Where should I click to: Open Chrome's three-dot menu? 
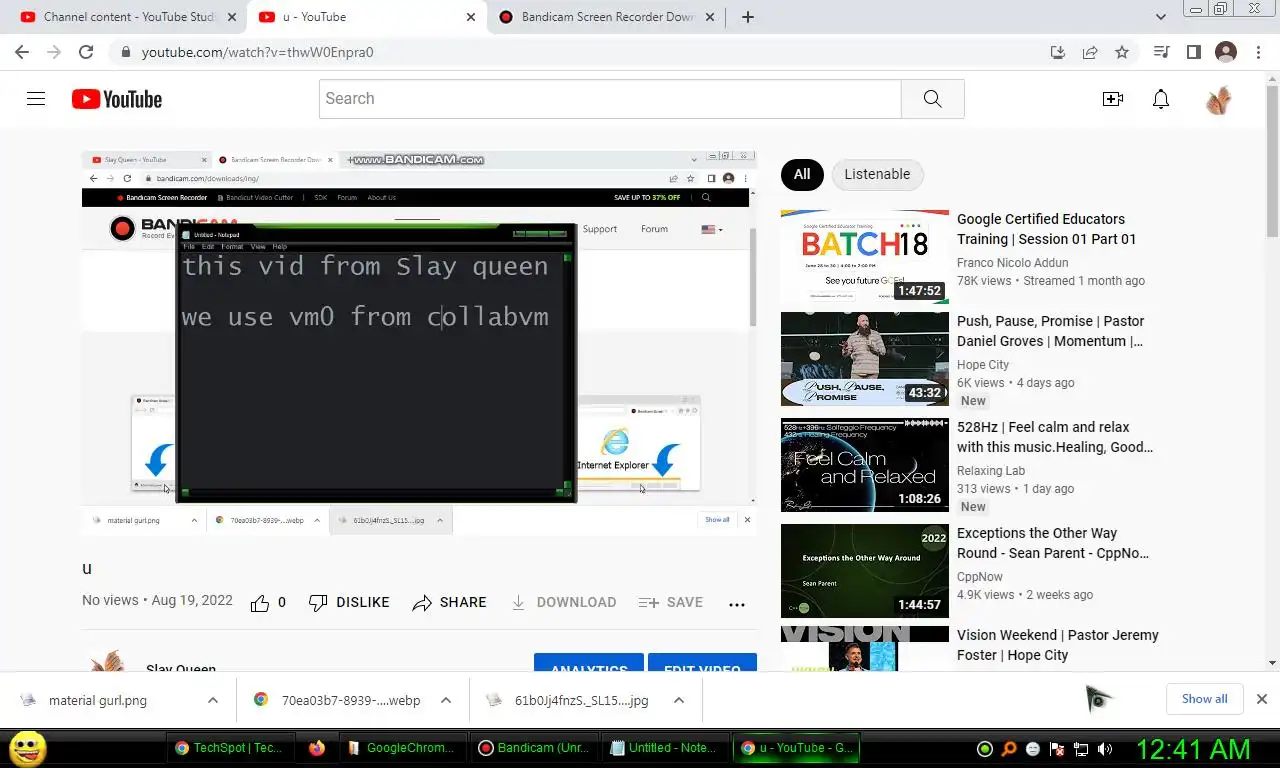(x=1259, y=52)
